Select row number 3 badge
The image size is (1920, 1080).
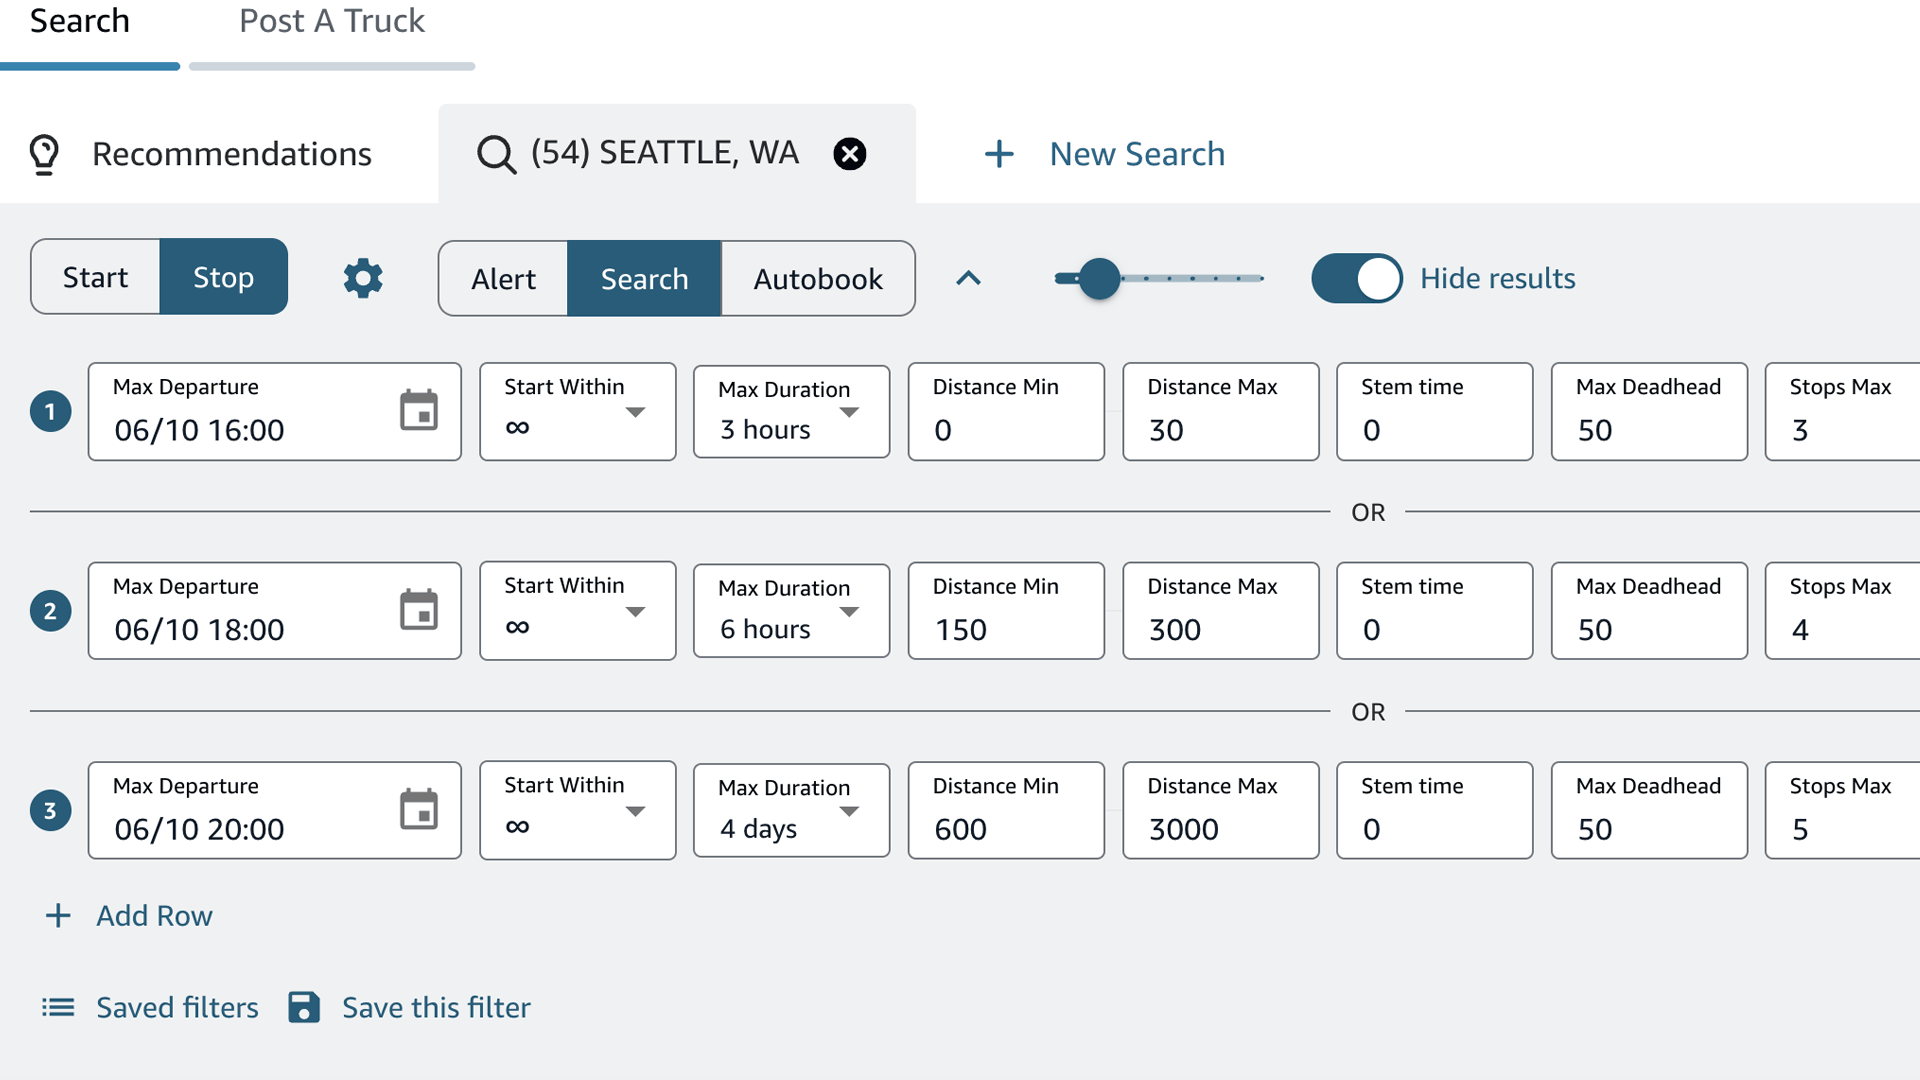tap(50, 811)
